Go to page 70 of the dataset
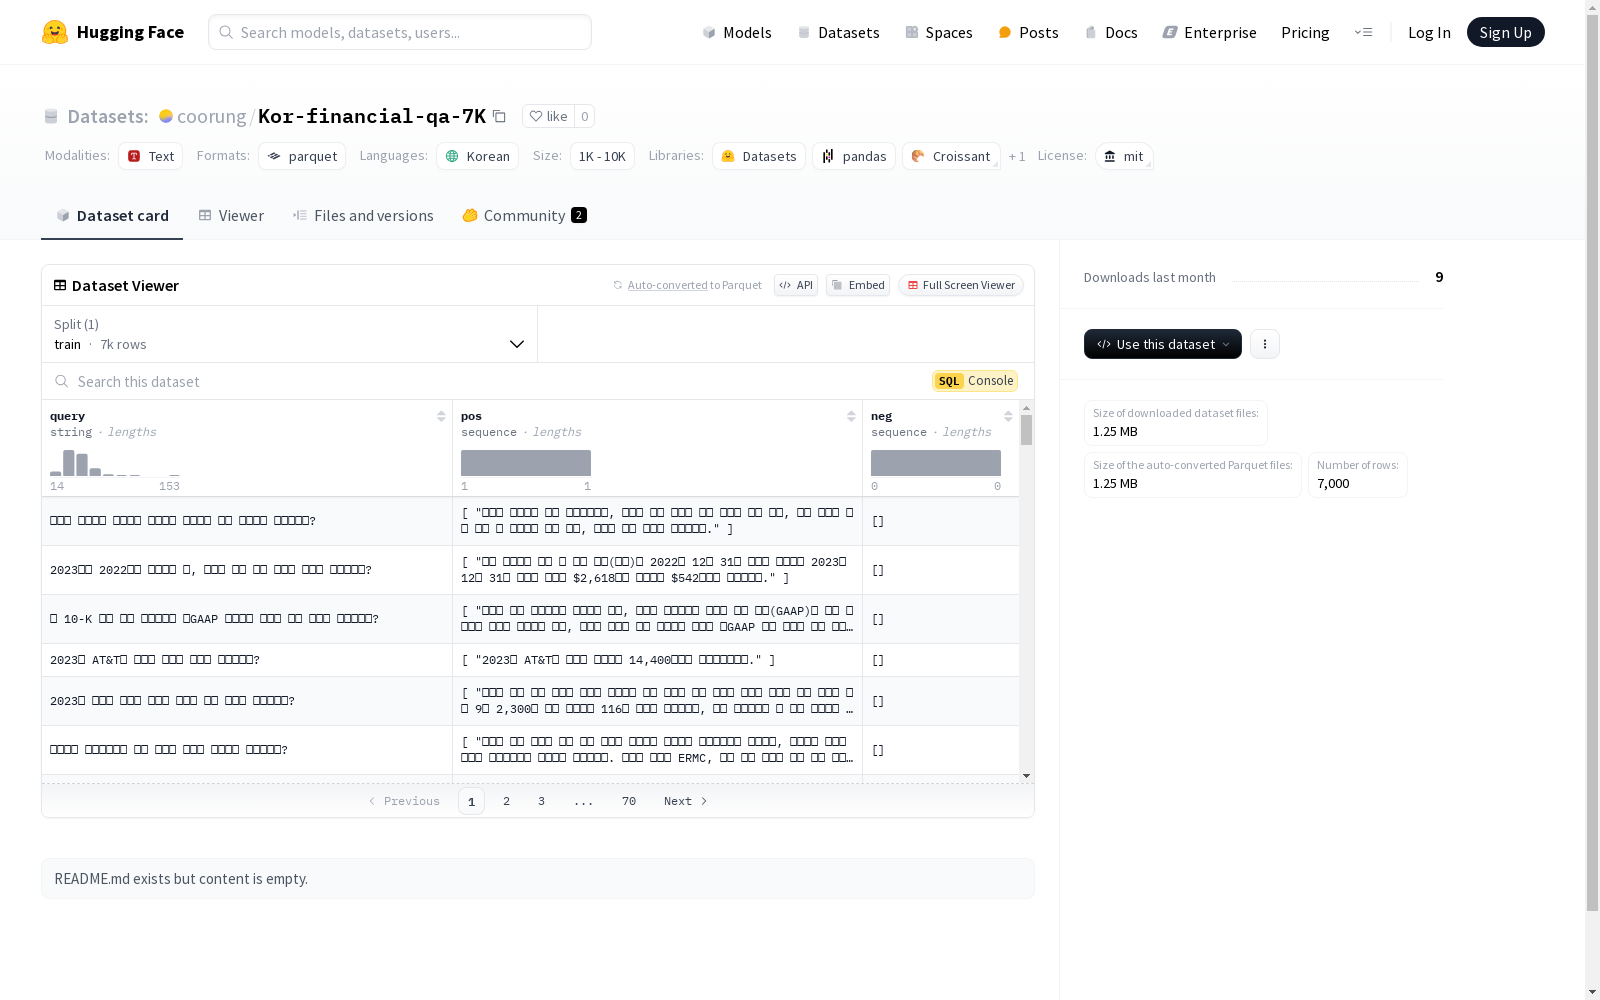The height and width of the screenshot is (1000, 1600). (628, 801)
